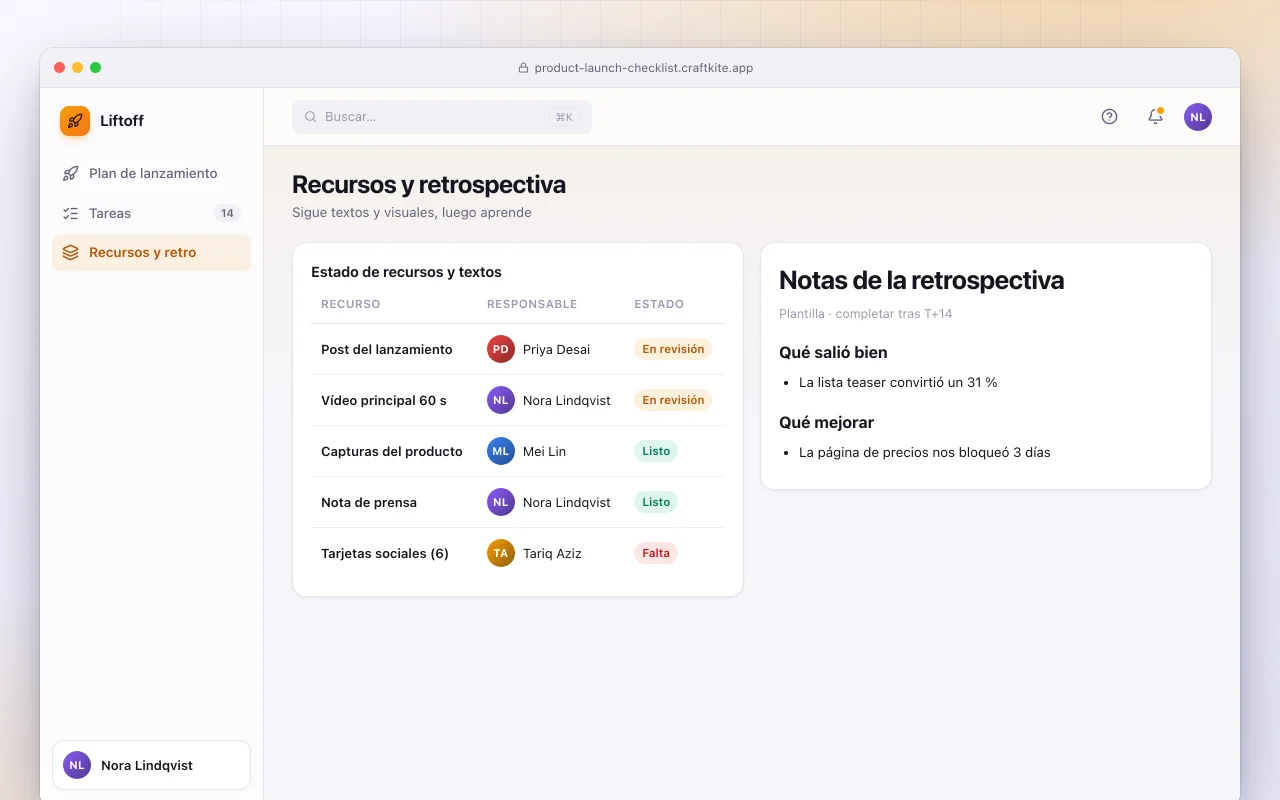Select Recursos y retro in sidebar

[x=151, y=253]
